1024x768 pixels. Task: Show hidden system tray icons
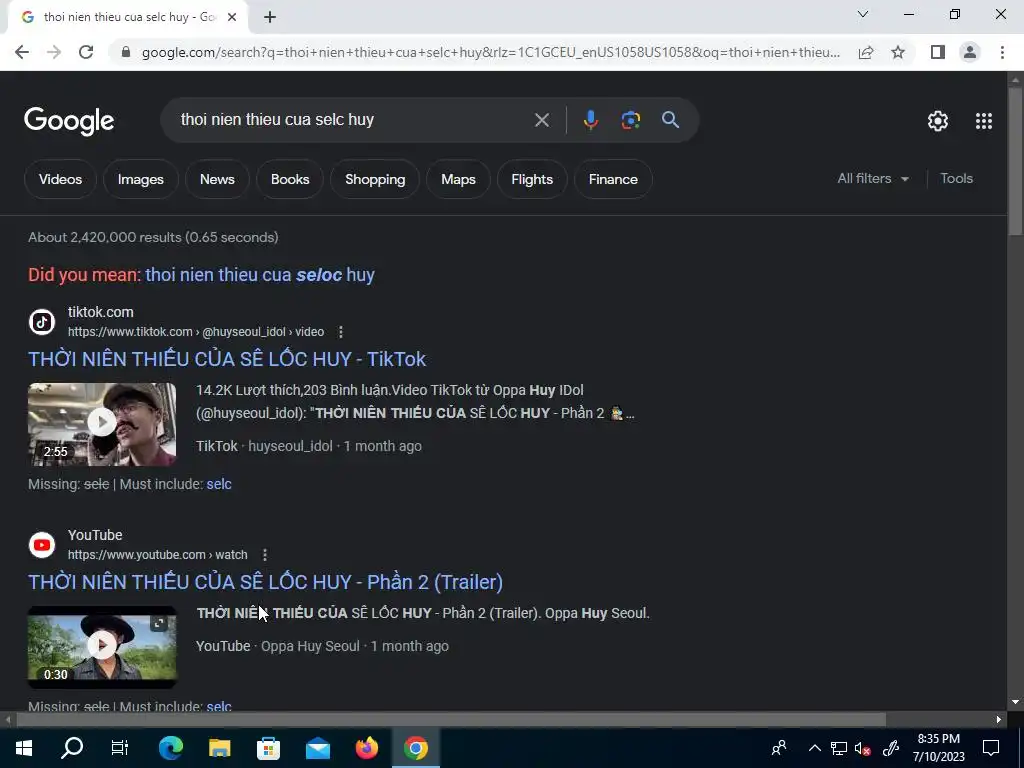(x=814, y=748)
